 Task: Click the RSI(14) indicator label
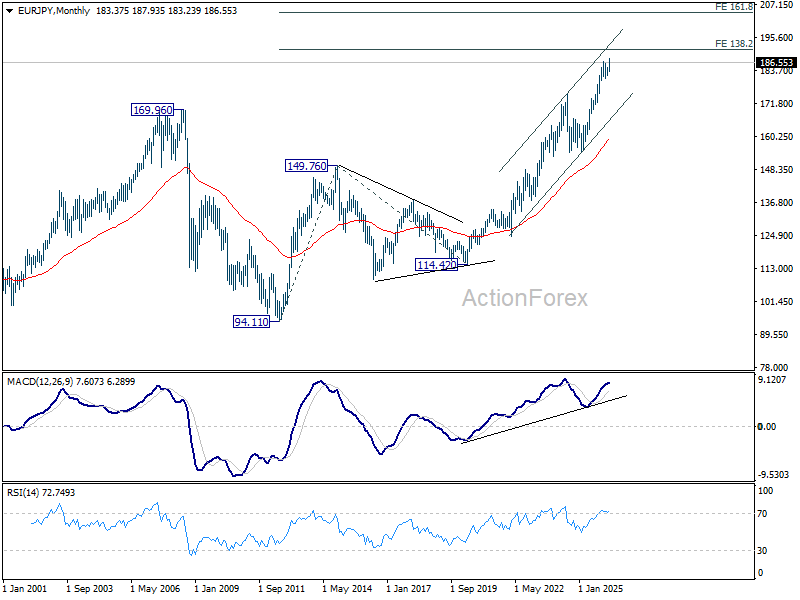pos(21,493)
